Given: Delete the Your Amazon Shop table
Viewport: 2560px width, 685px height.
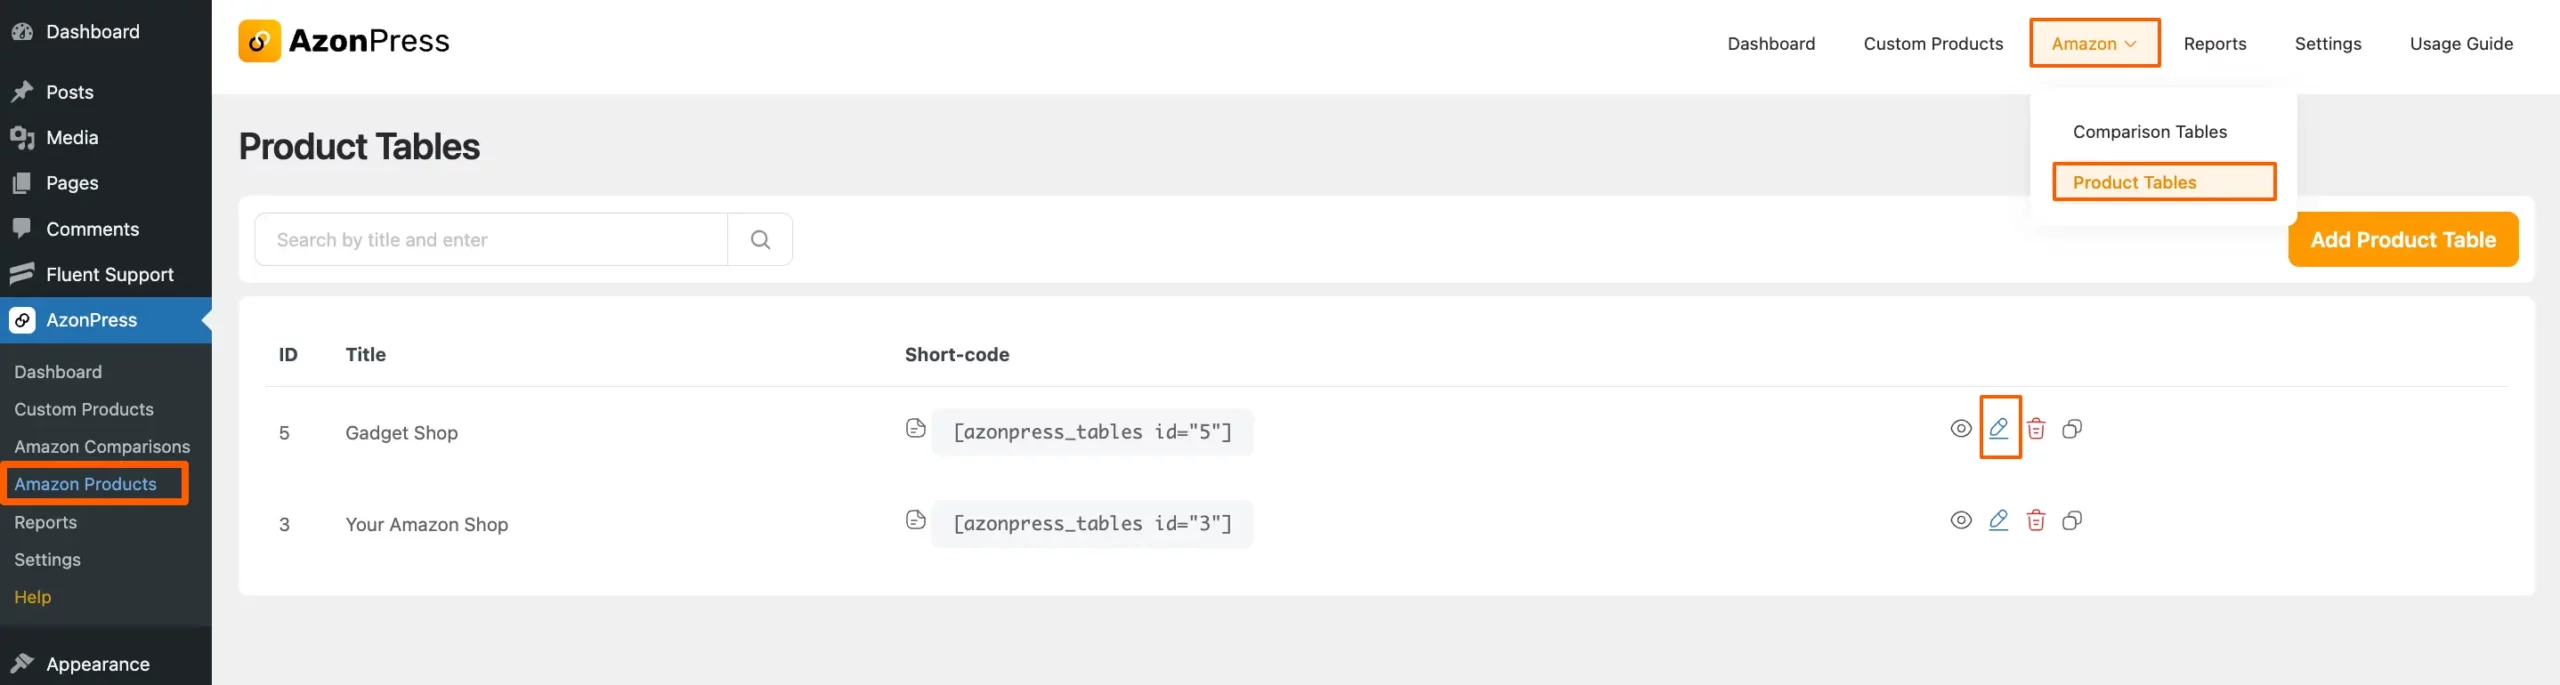Looking at the screenshot, I should [2036, 520].
